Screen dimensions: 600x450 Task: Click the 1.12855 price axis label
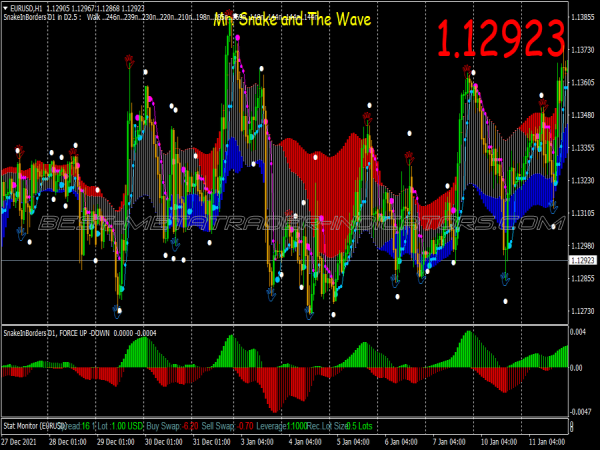[x=583, y=278]
